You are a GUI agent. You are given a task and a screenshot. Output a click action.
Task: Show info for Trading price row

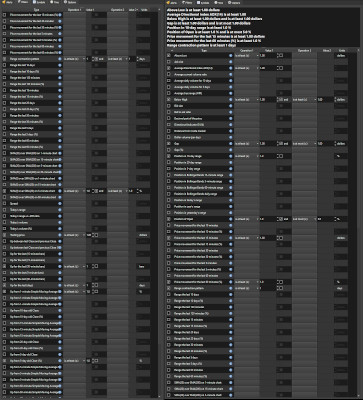[x=60, y=235]
